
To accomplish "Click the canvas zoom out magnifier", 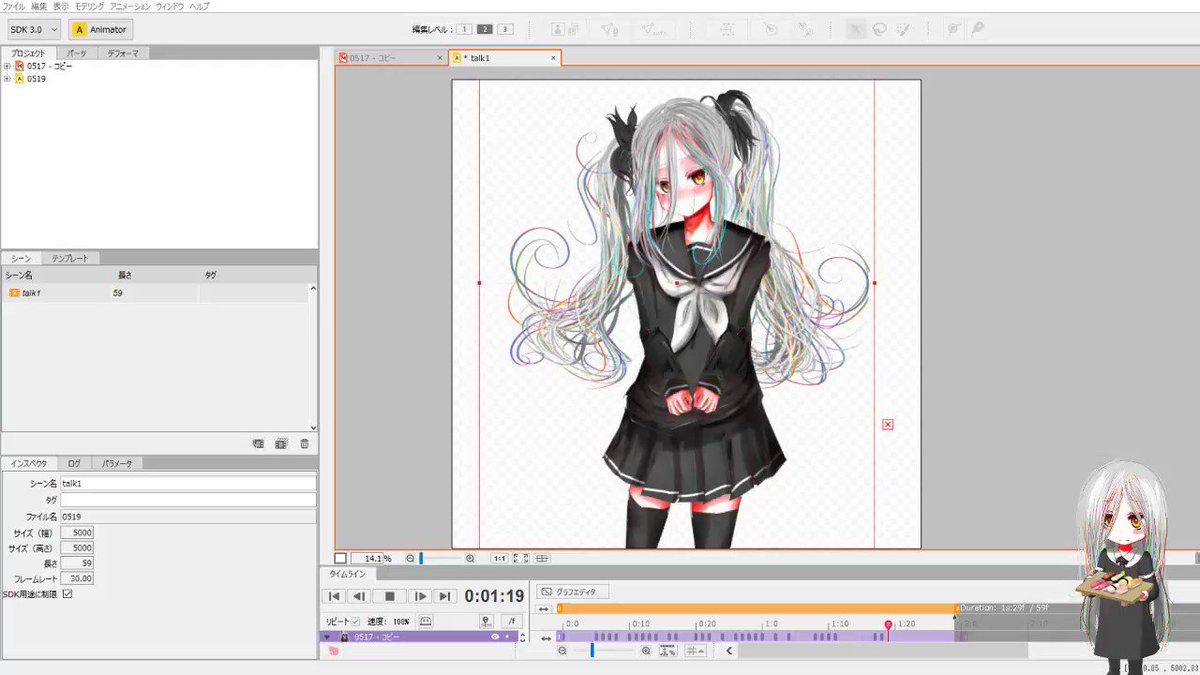I will (410, 558).
